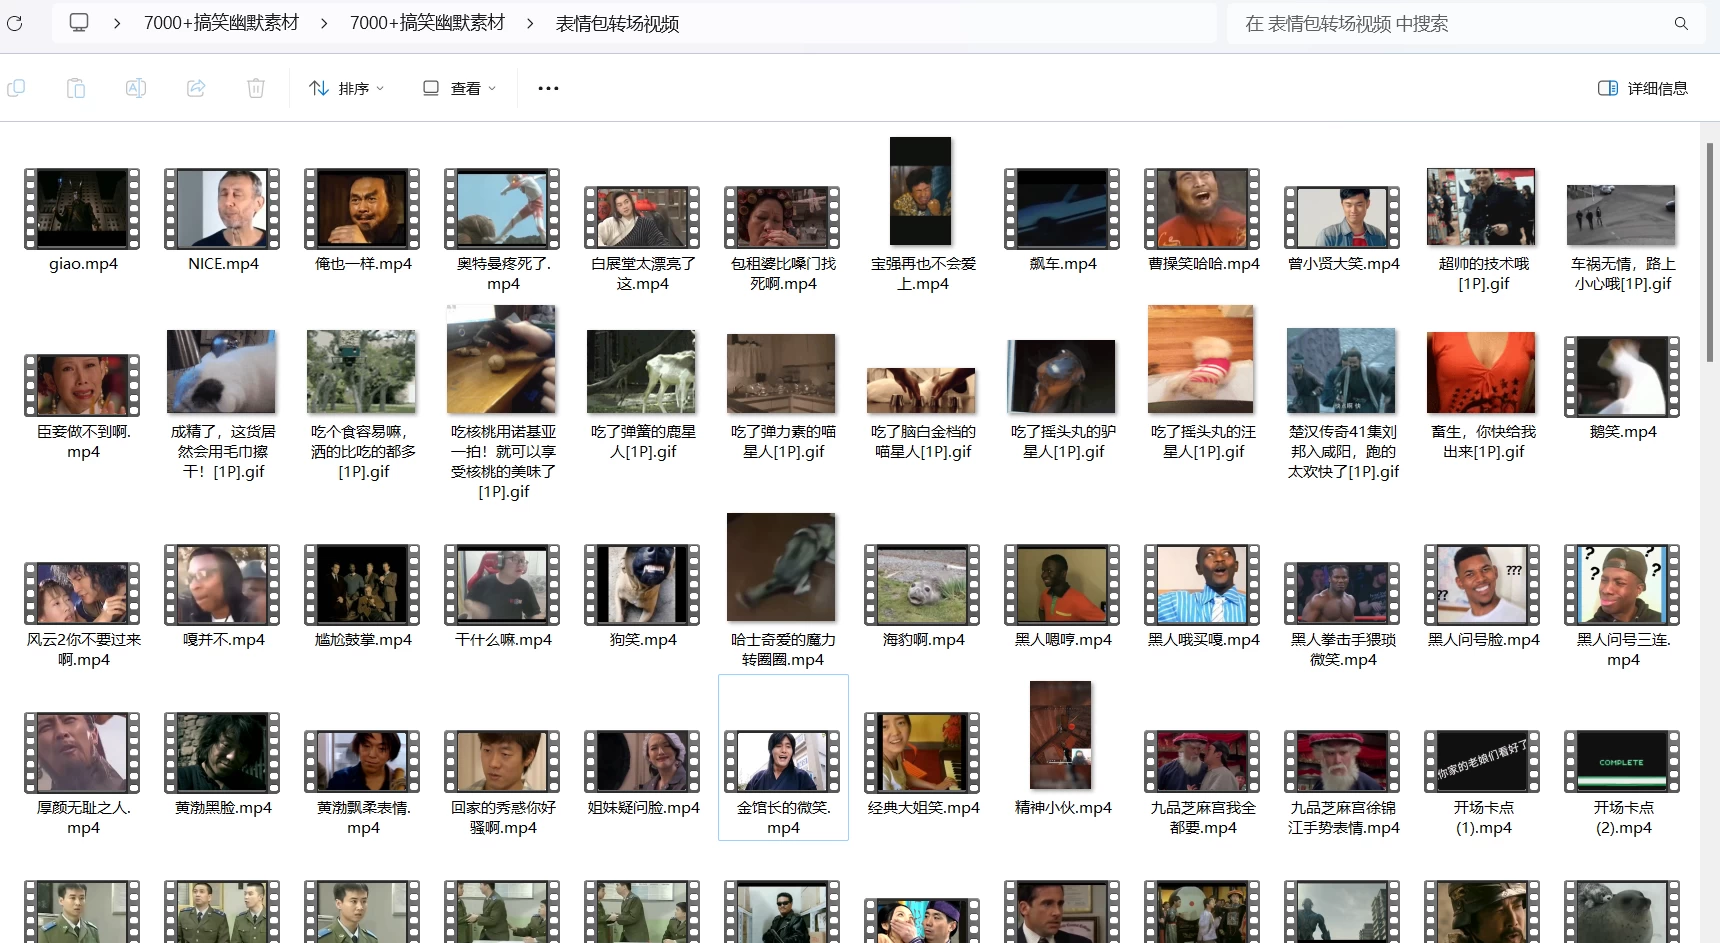Select the 奥特曼疼死了.mp4 thumbnail
1720x943 pixels.
[x=502, y=208]
